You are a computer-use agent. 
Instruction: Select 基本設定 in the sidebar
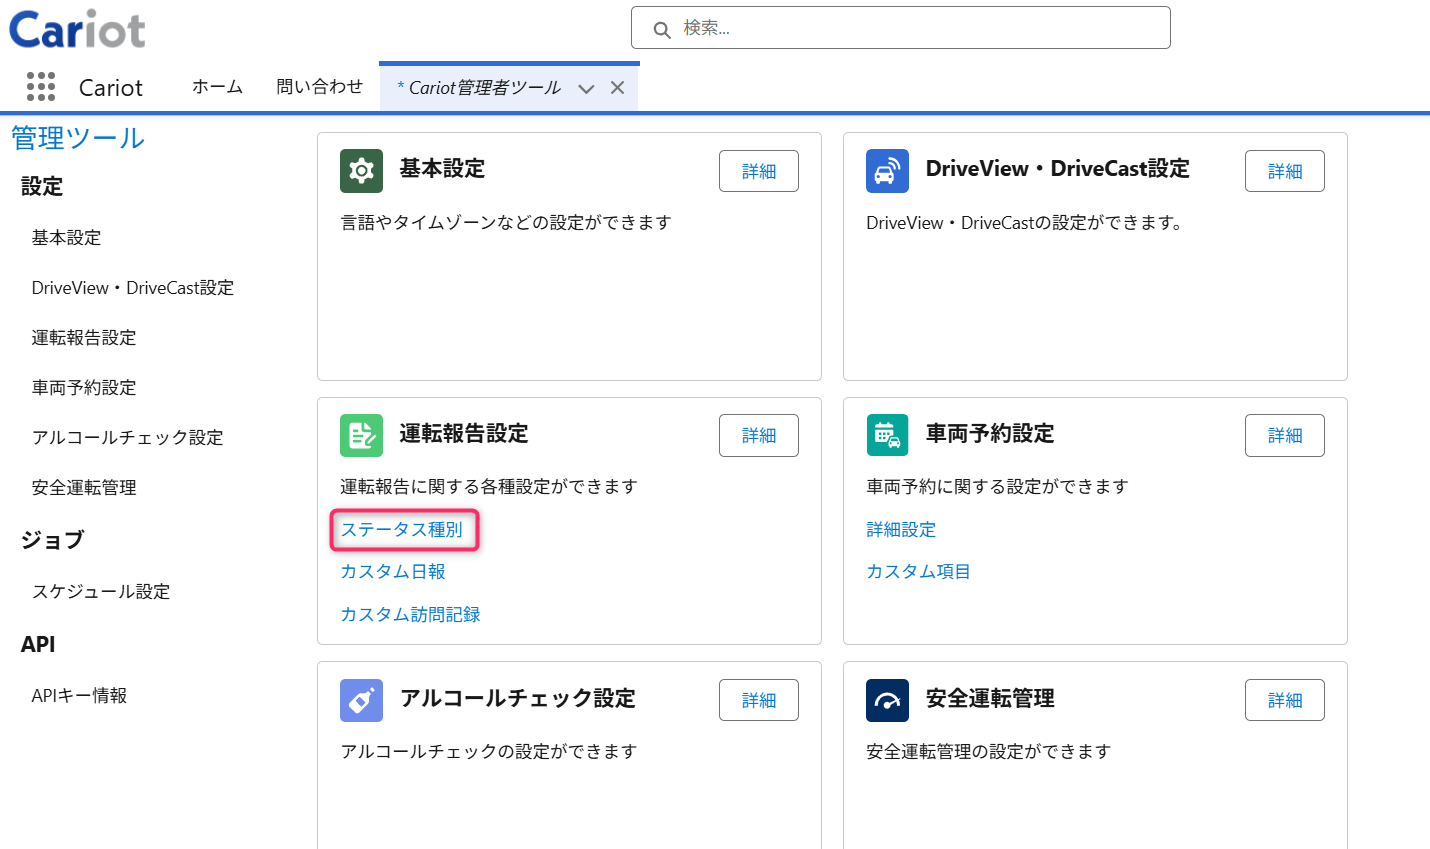pyautogui.click(x=66, y=237)
